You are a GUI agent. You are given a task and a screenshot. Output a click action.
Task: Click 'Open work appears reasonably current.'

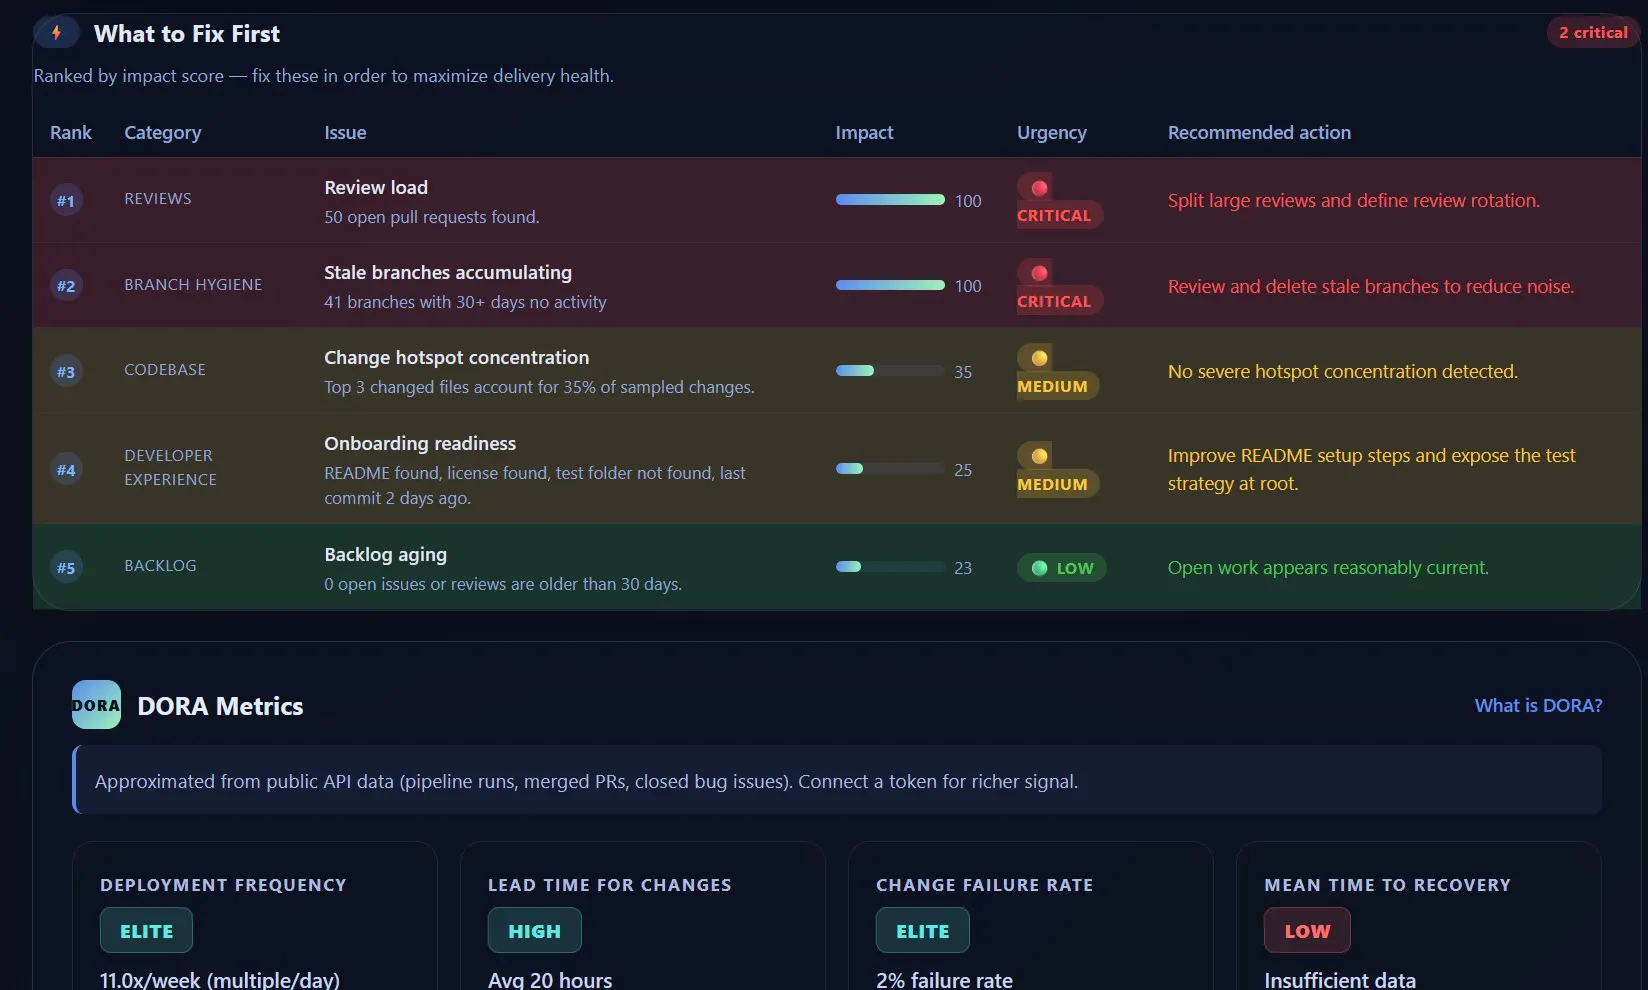(1328, 567)
